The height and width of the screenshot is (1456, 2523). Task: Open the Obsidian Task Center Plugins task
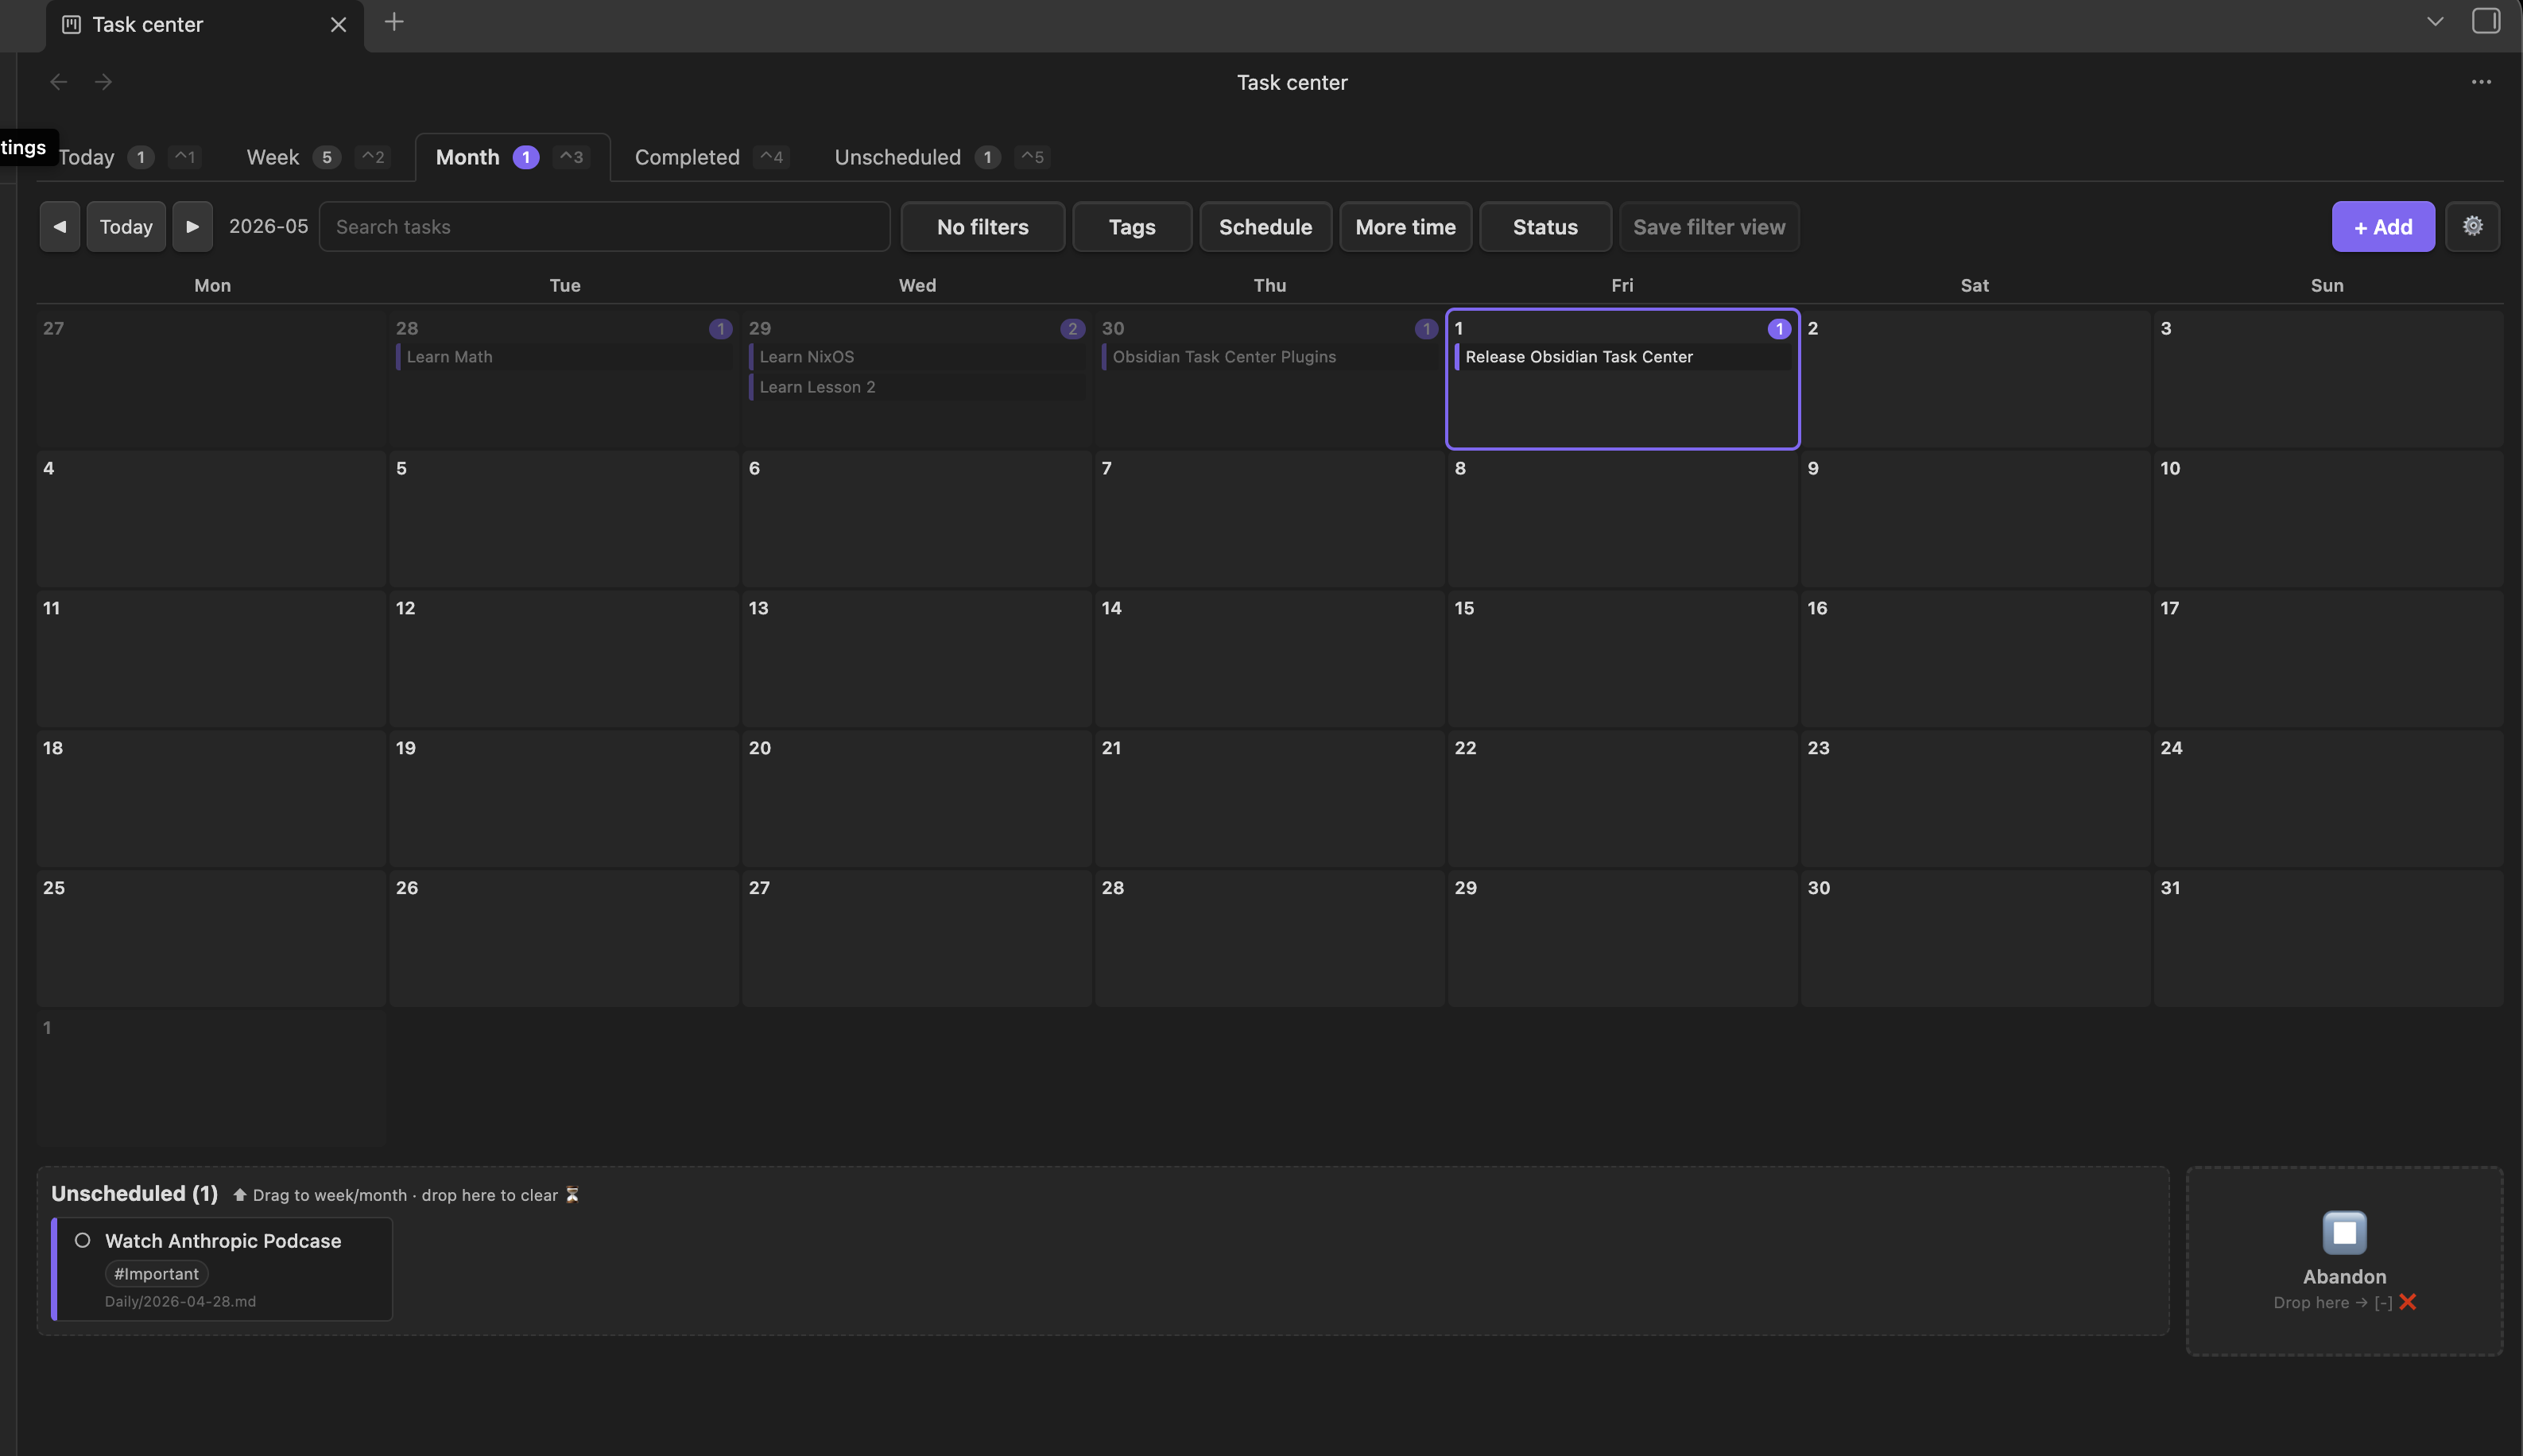click(1270, 357)
